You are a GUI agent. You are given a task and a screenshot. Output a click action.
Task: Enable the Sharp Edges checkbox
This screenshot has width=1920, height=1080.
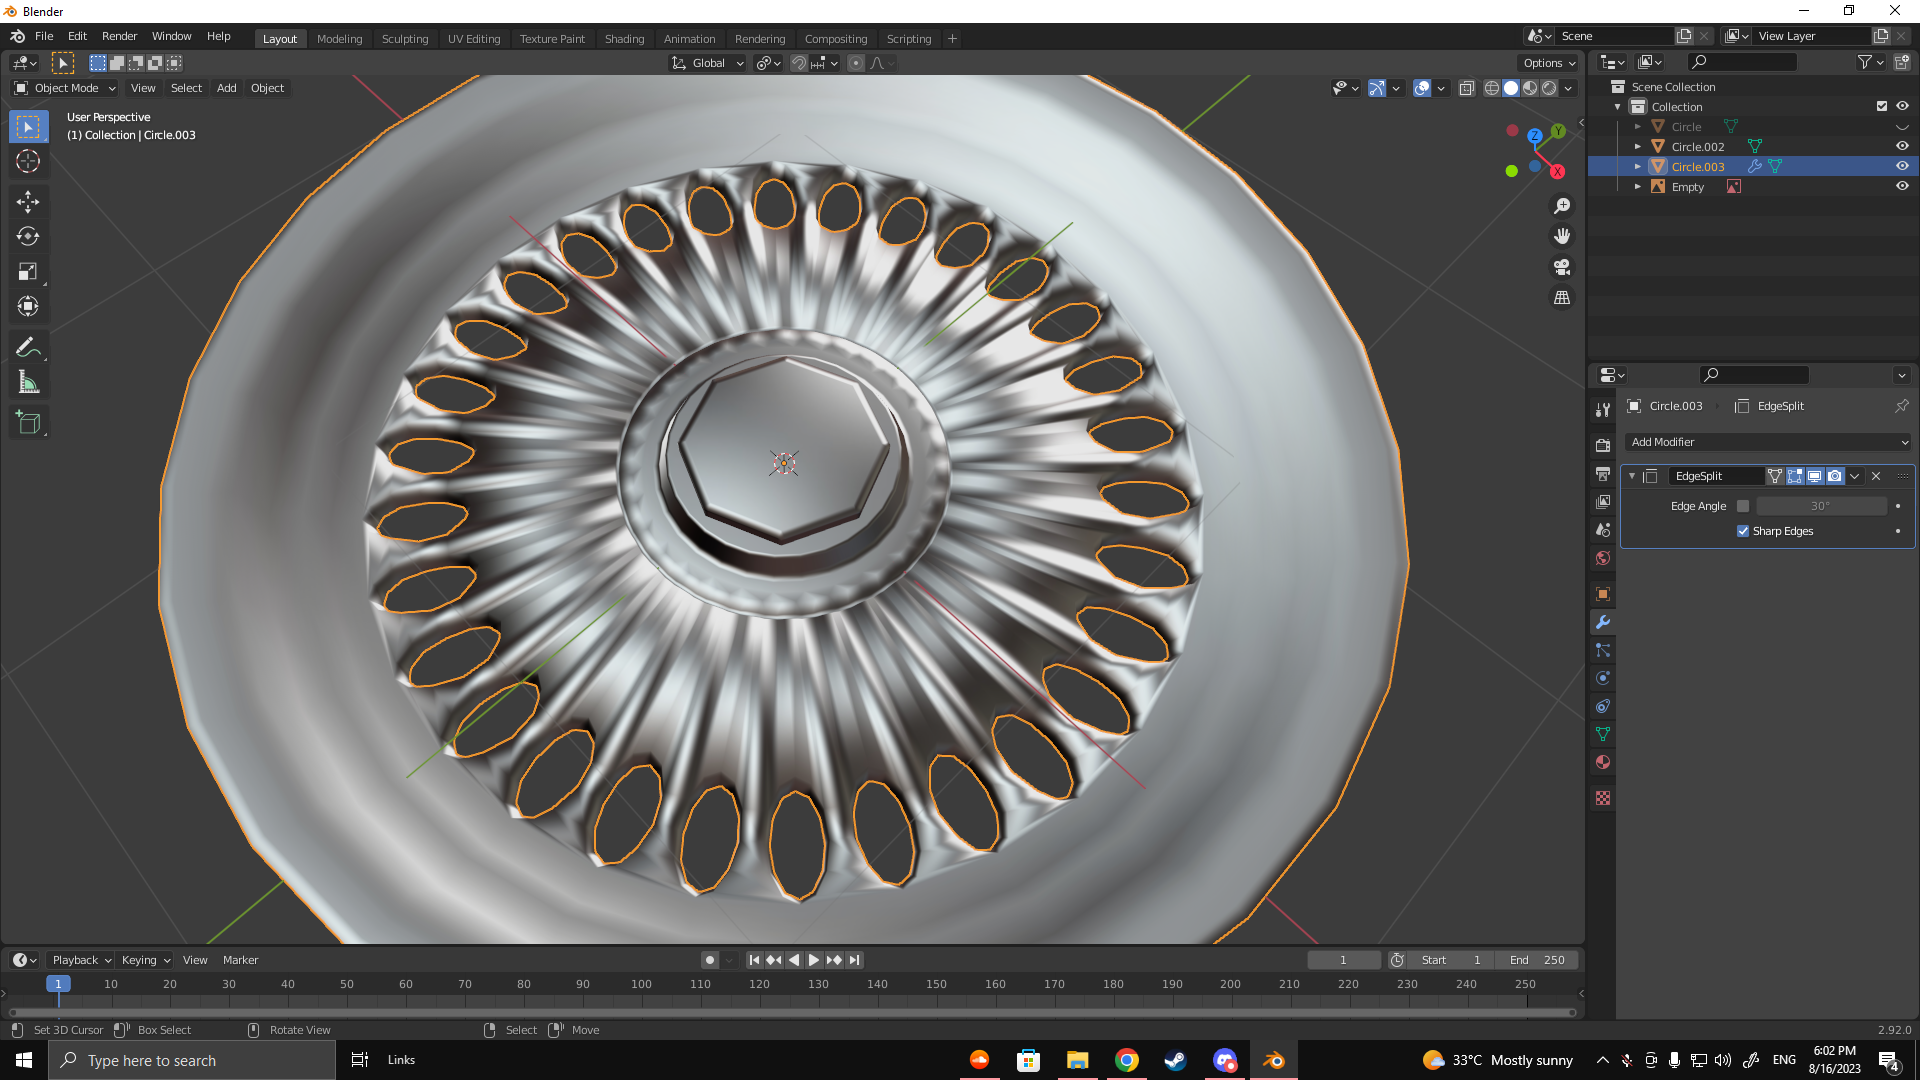tap(1743, 531)
